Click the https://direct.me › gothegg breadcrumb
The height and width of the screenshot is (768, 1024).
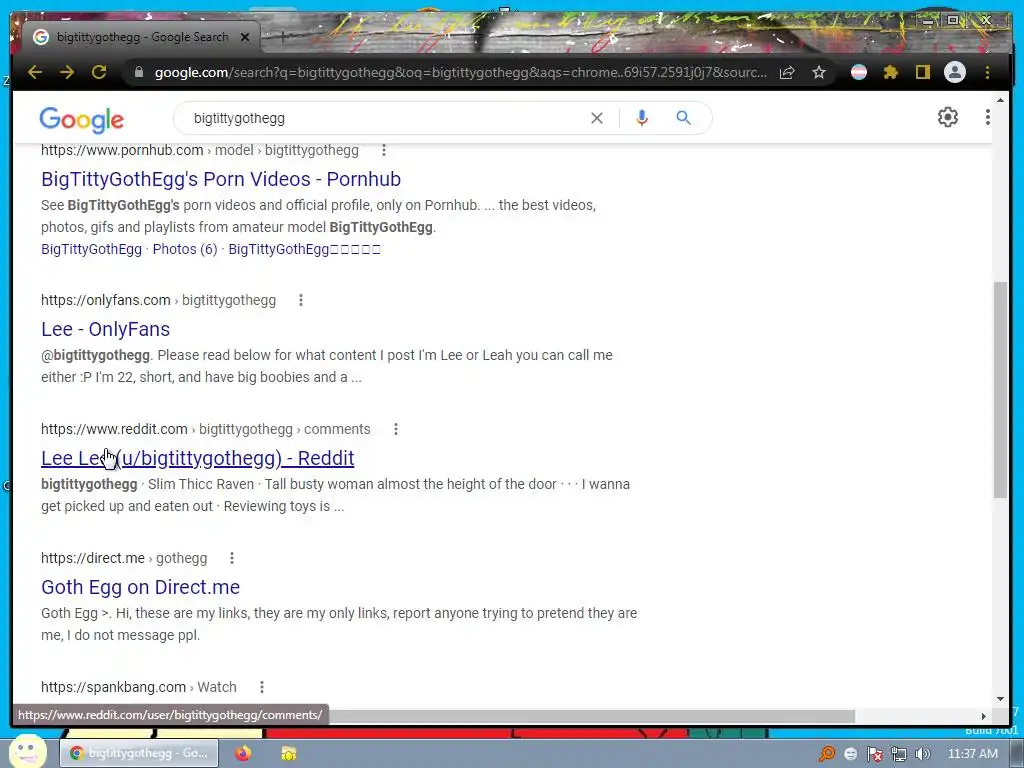(124, 558)
